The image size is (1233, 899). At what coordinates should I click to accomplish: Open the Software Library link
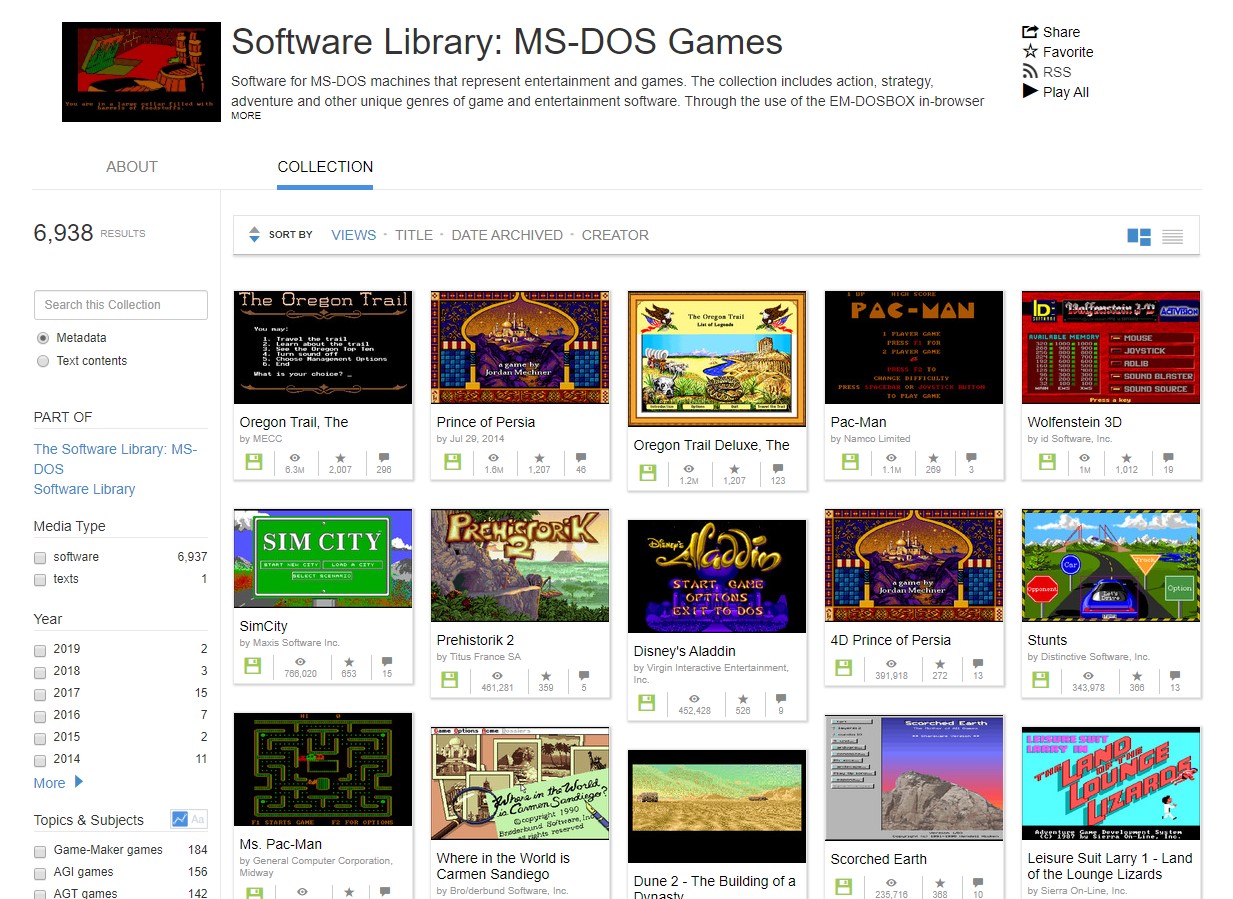tap(84, 489)
